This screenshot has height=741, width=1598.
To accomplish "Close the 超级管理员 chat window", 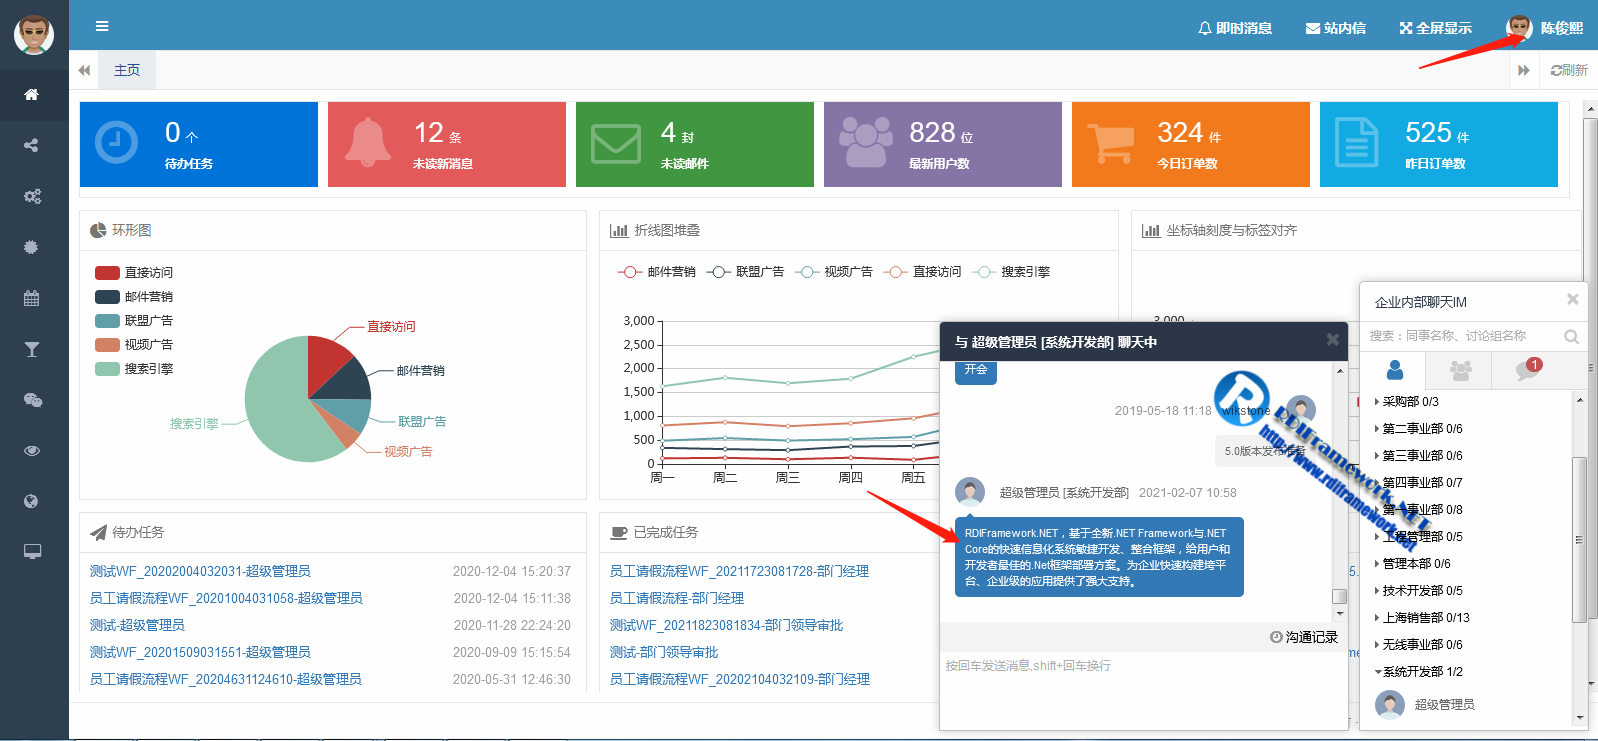I will tap(1332, 340).
